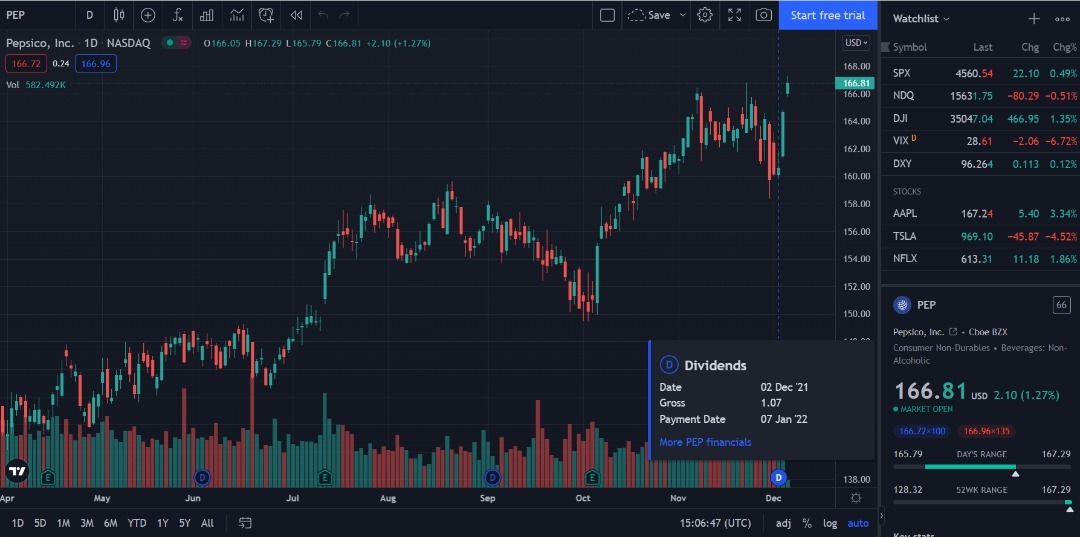
Task: Select the YTD time range
Action: coord(137,523)
